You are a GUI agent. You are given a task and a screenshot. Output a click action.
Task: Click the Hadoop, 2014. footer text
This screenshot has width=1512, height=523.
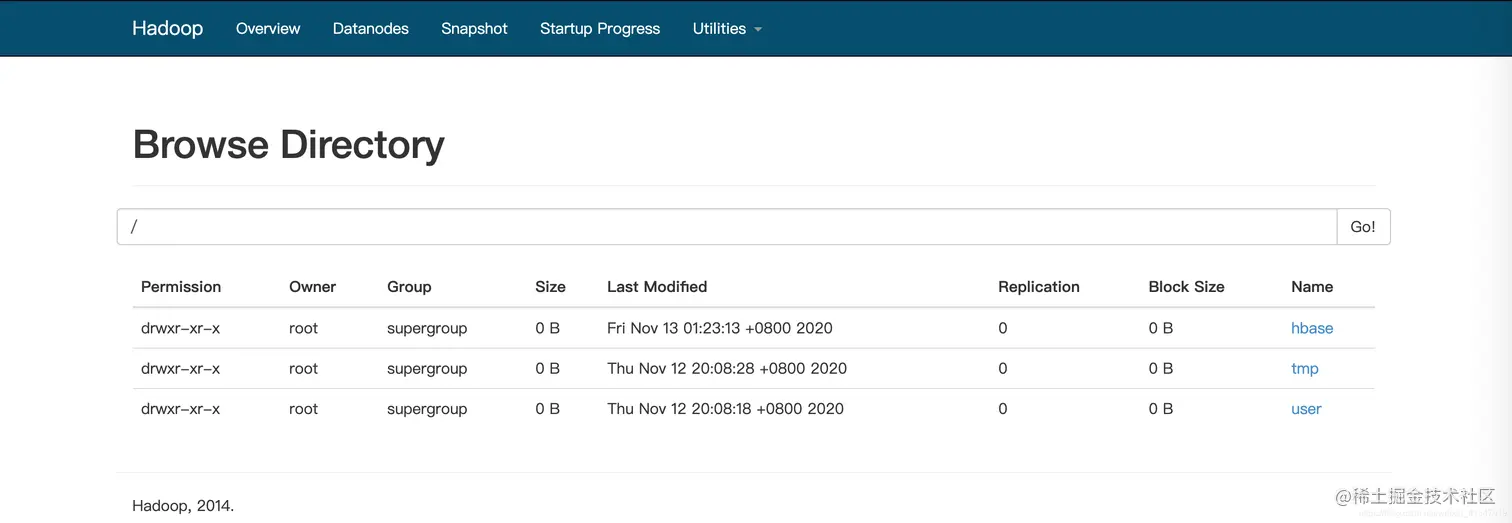click(x=183, y=506)
